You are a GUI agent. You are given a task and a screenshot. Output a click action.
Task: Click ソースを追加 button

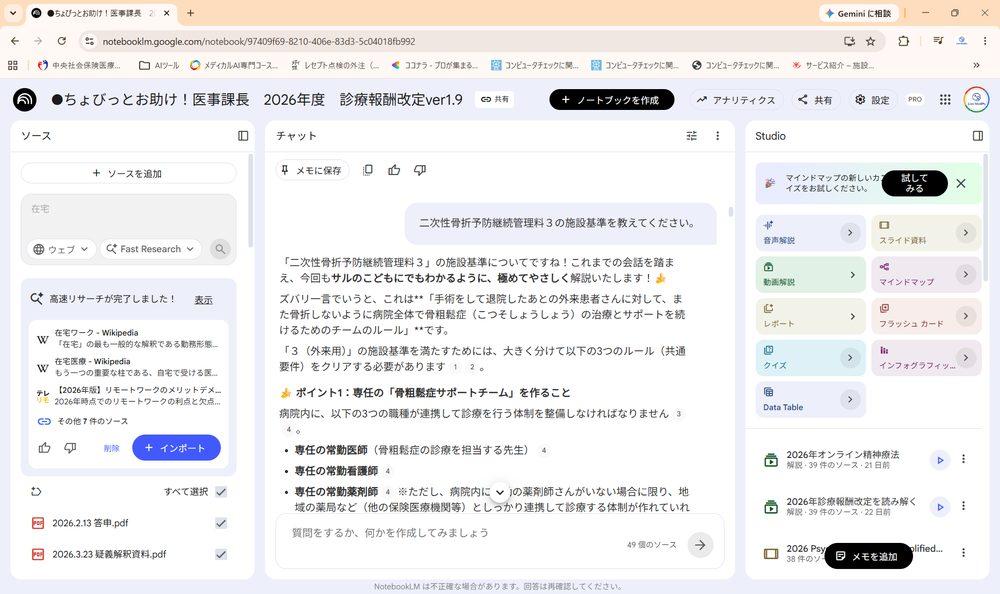click(128, 173)
